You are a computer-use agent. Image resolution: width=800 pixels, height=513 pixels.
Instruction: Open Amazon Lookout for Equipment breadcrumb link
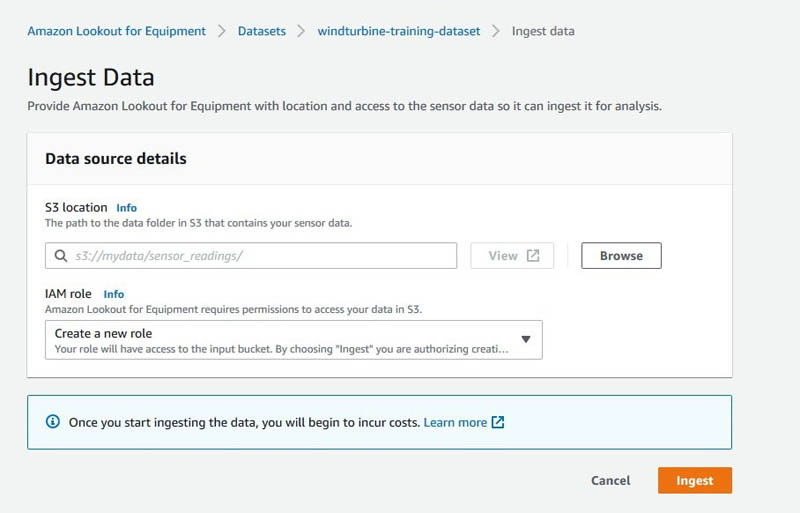pos(116,31)
